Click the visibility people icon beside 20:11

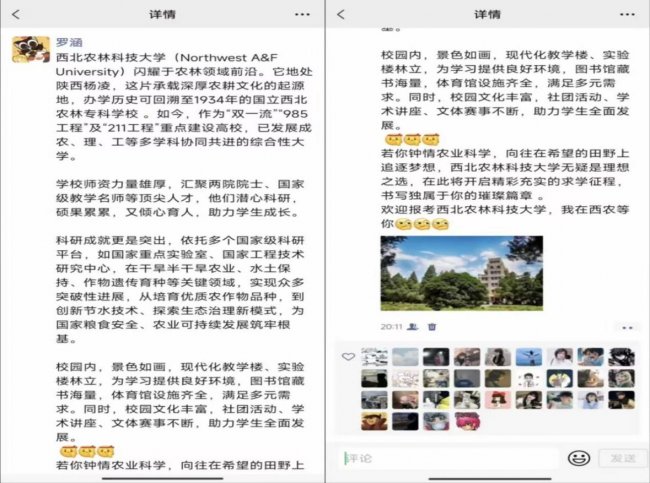point(413,326)
